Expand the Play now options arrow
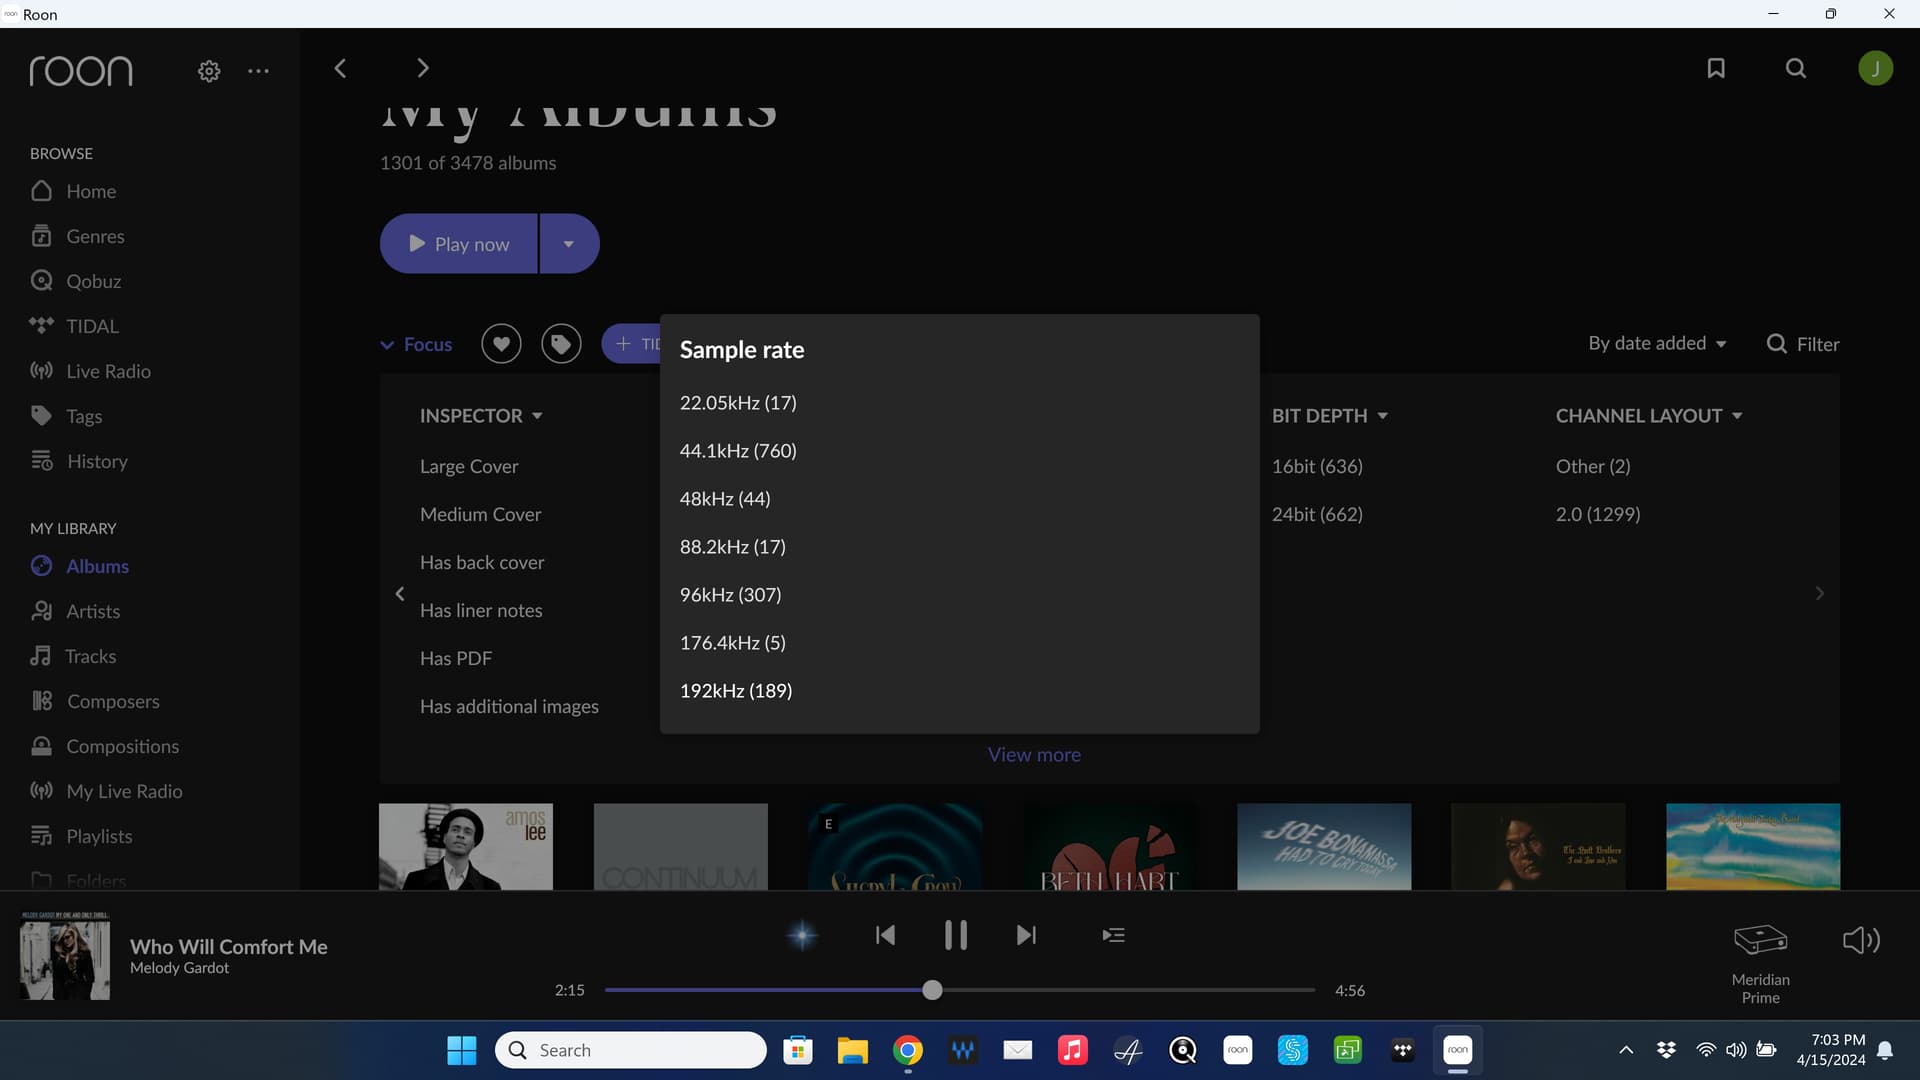1920x1080 pixels. point(569,244)
